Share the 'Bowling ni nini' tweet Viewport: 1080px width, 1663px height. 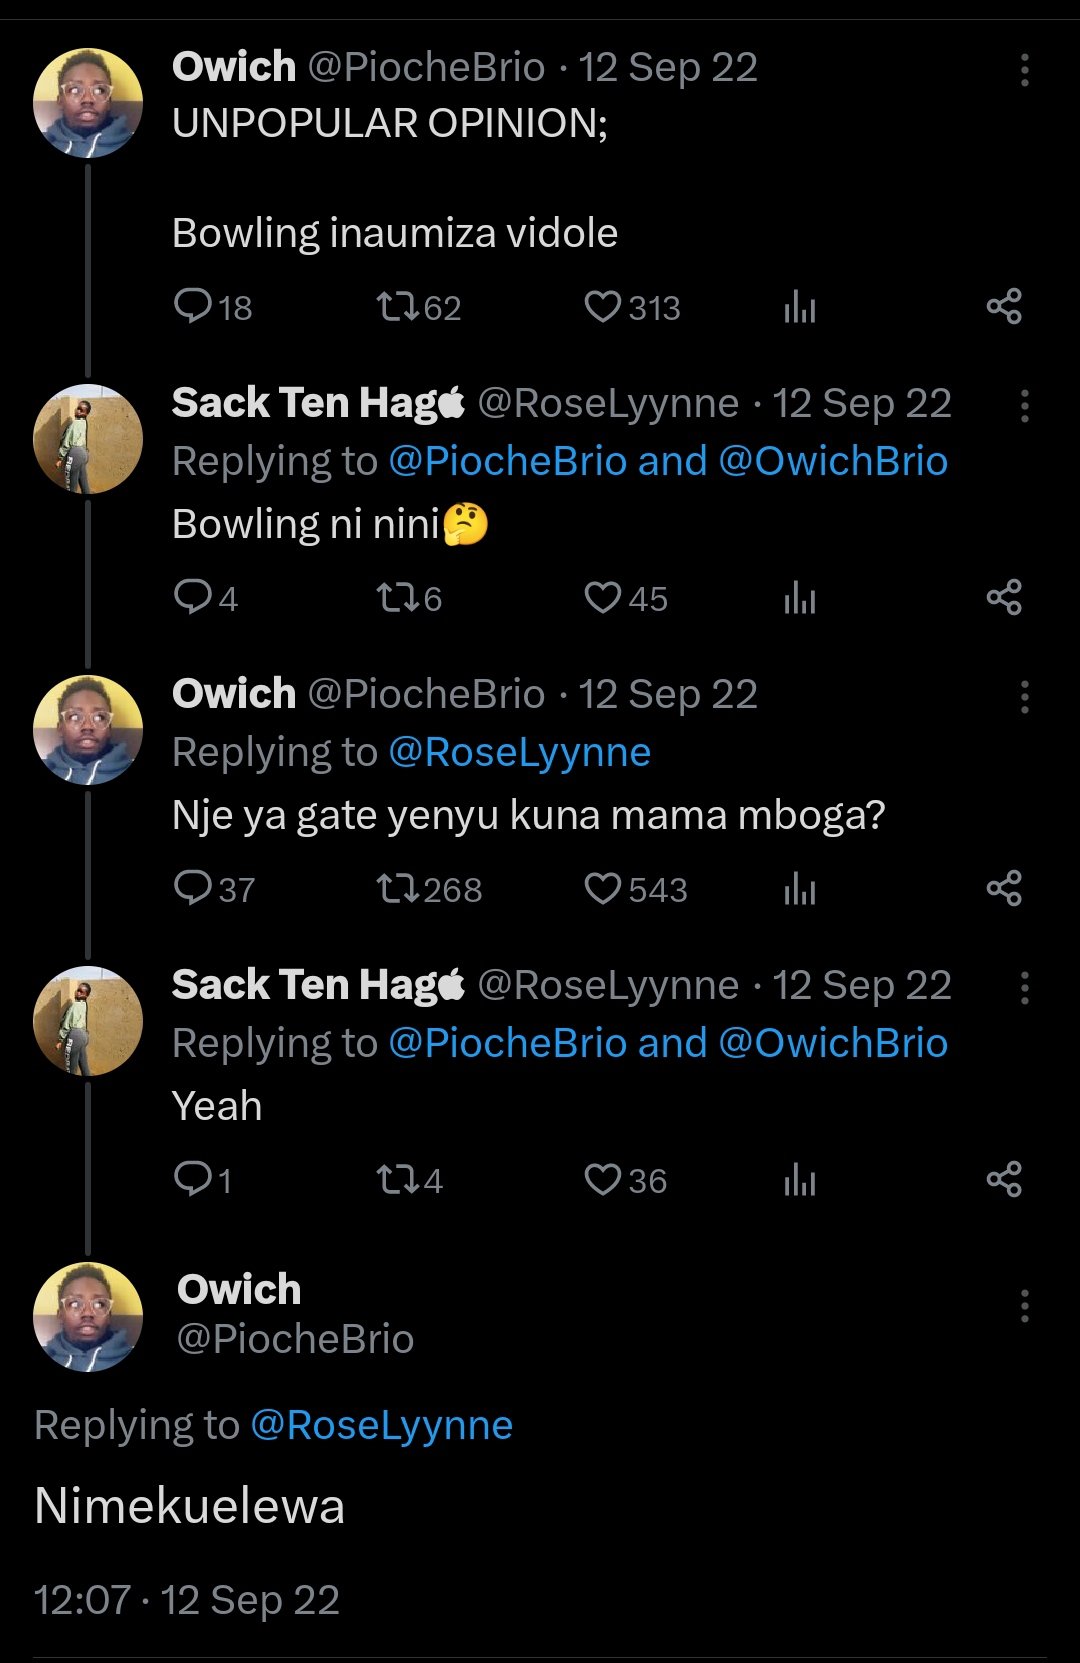(1003, 597)
